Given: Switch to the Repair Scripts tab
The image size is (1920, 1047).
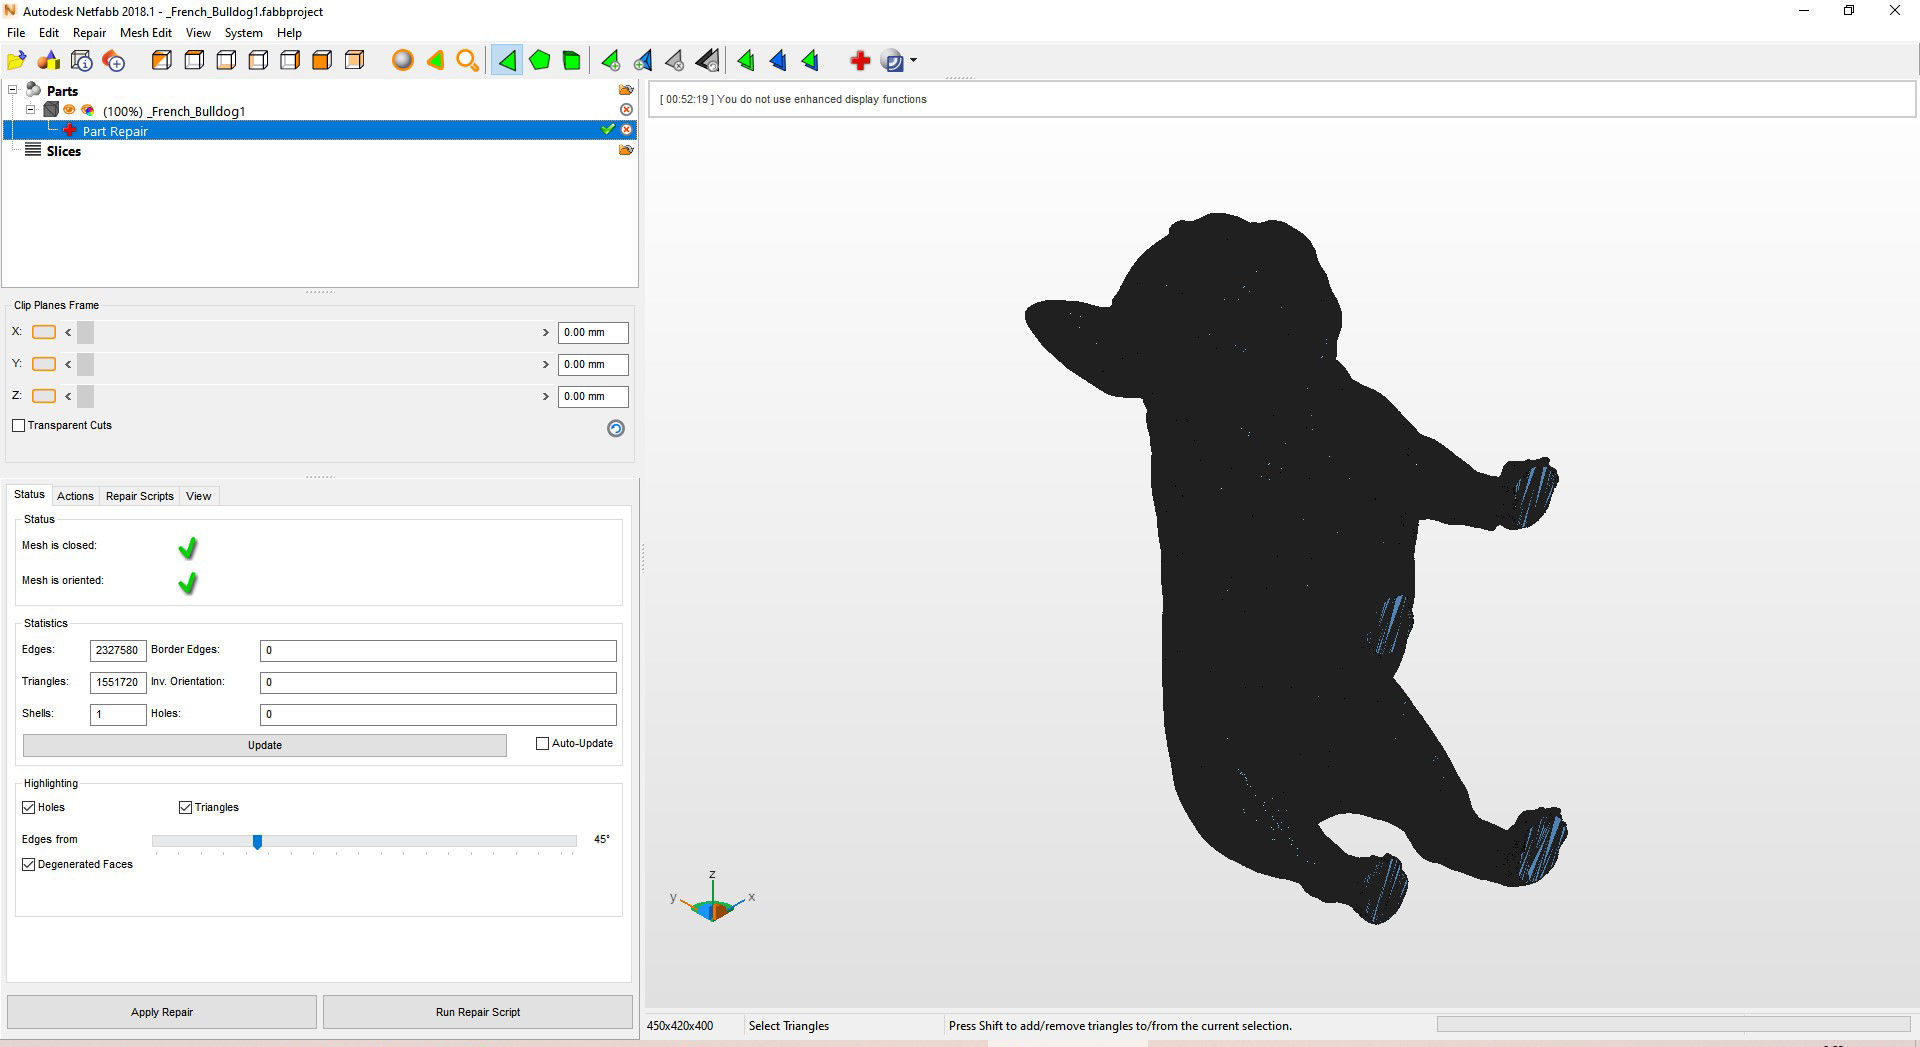Looking at the screenshot, I should (140, 496).
